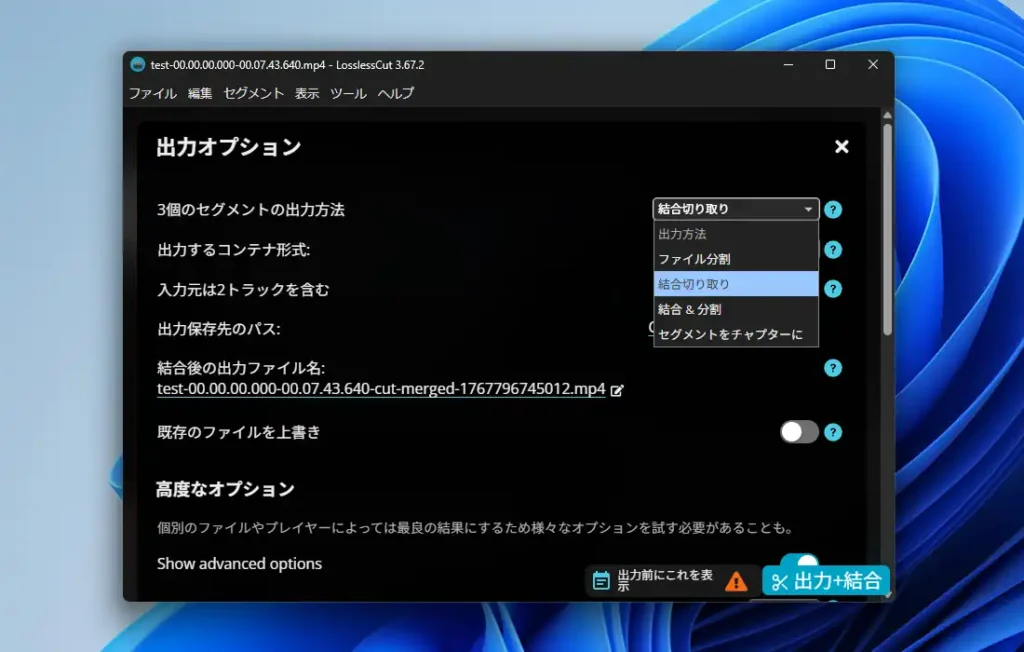The height and width of the screenshot is (652, 1024).
Task: Click edit icon beside merged output filename
Action: 617,390
